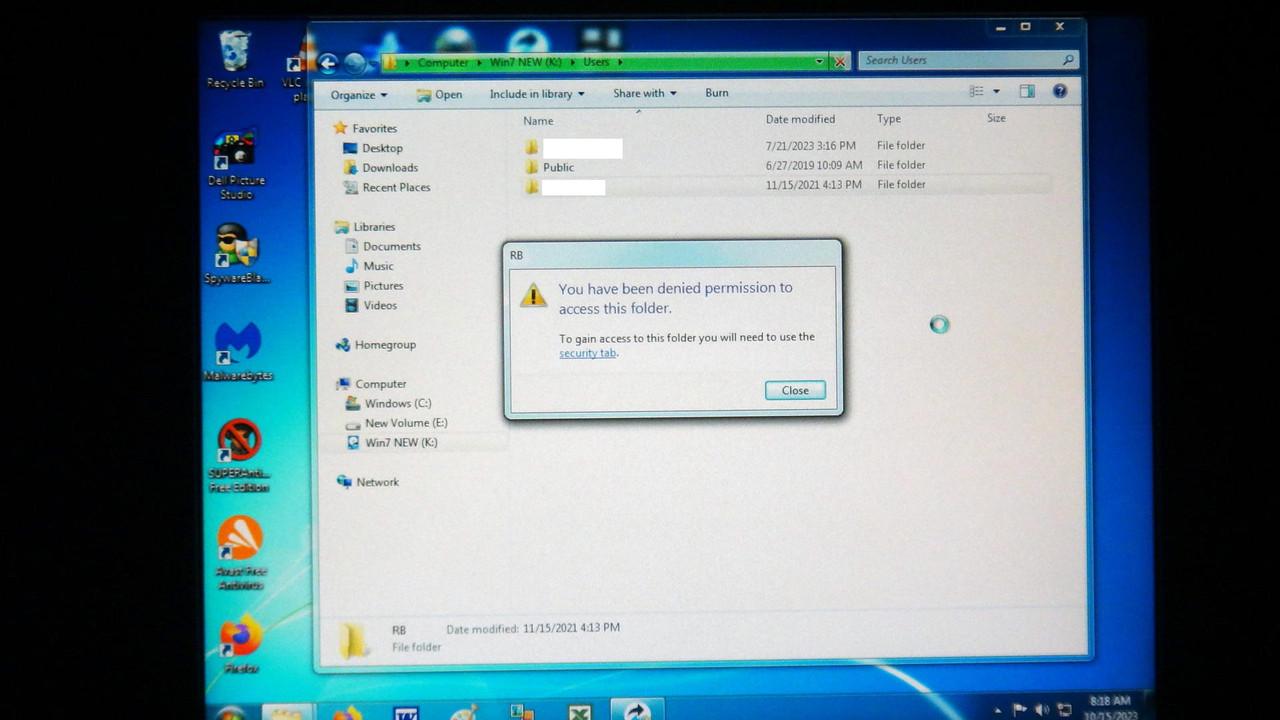Stop loading with the red X button

(840, 62)
